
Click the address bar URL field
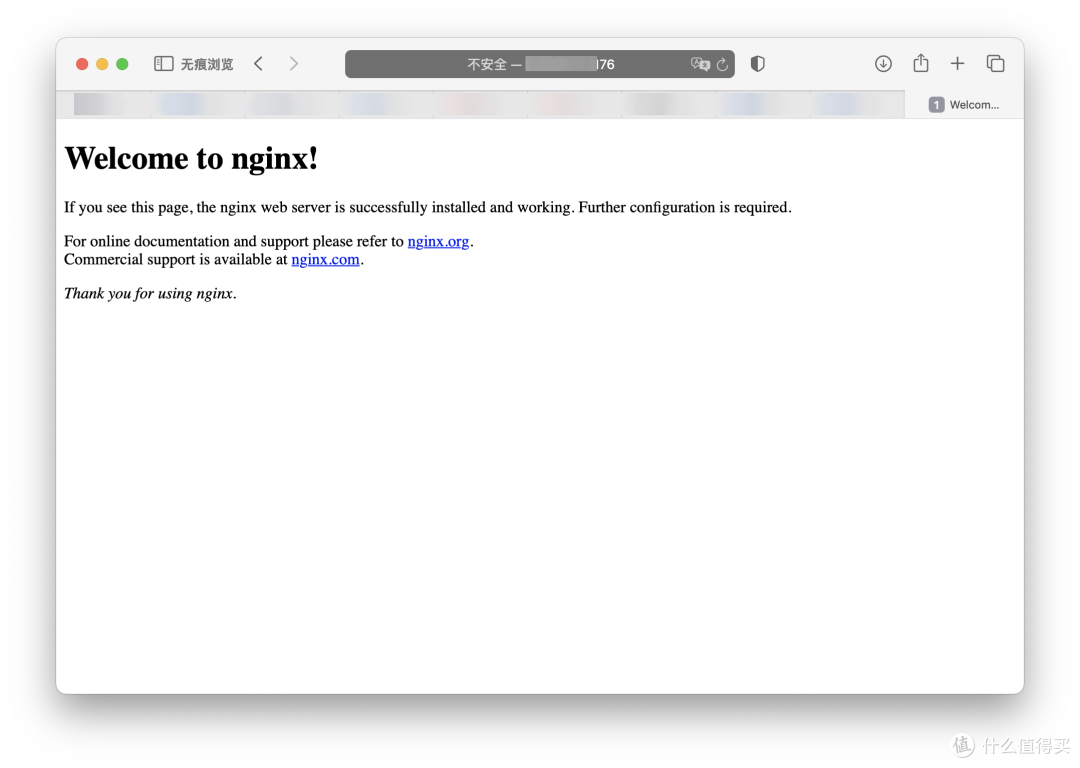pos(539,64)
